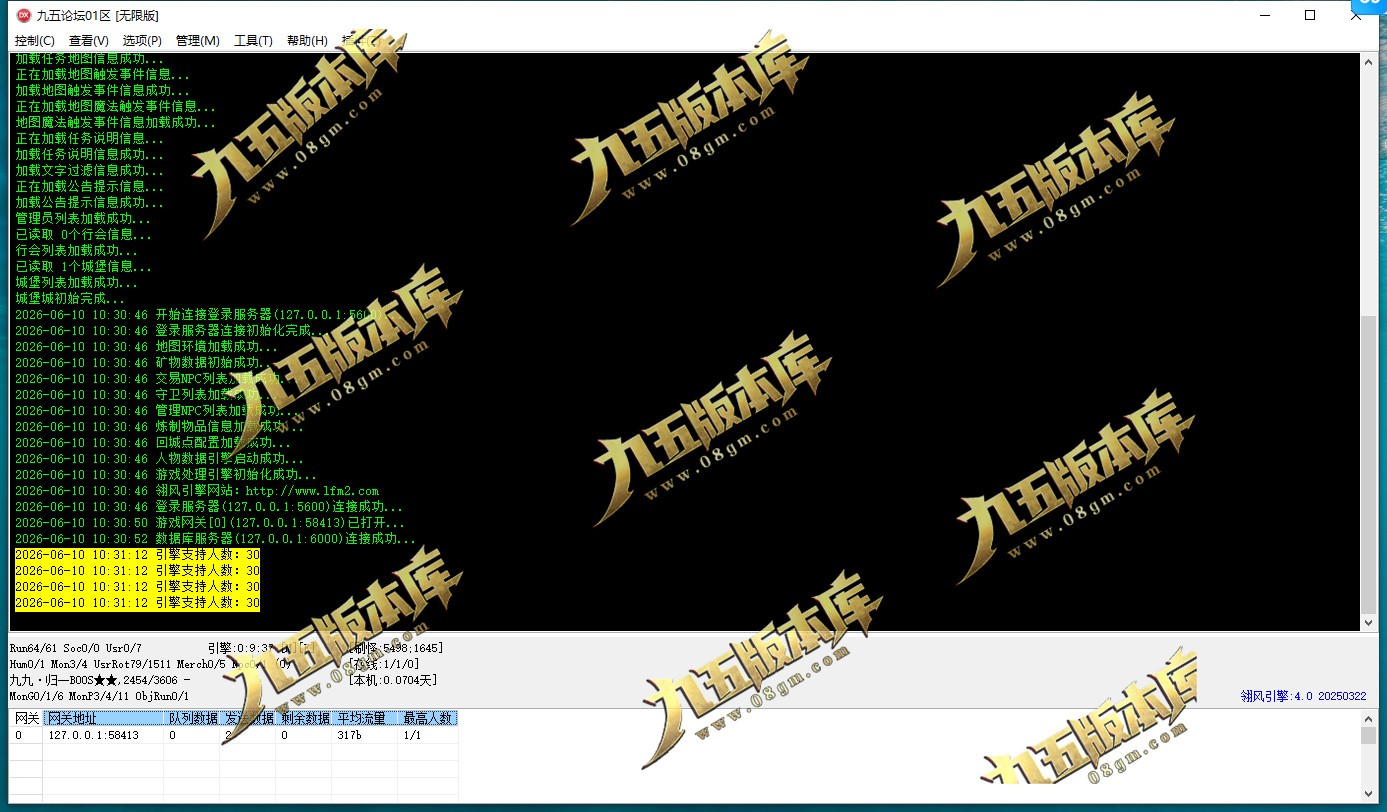
Task: Click the MonG0/1/6 MonP3/4/11 ObjRun0/1 line
Action: coord(99,696)
